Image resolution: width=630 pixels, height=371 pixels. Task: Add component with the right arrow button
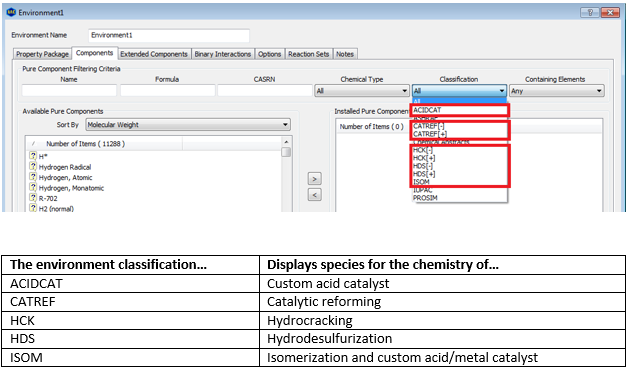pyautogui.click(x=315, y=178)
